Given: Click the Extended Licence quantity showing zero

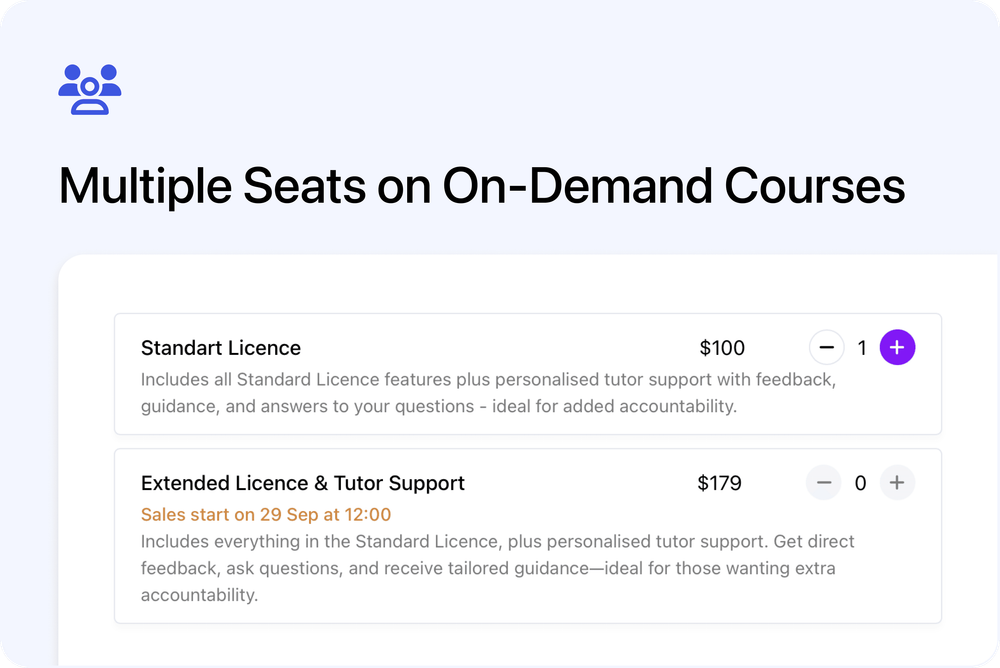Looking at the screenshot, I should (x=860, y=482).
